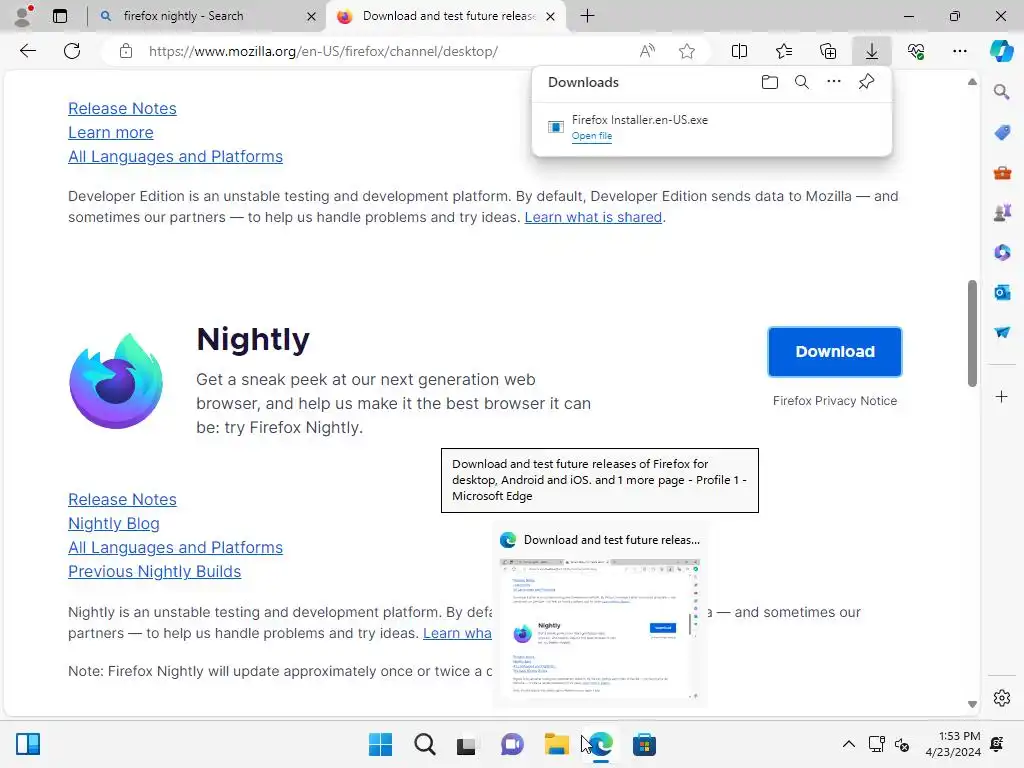
Task: Click the Edge window preview thumbnail
Action: [x=600, y=629]
